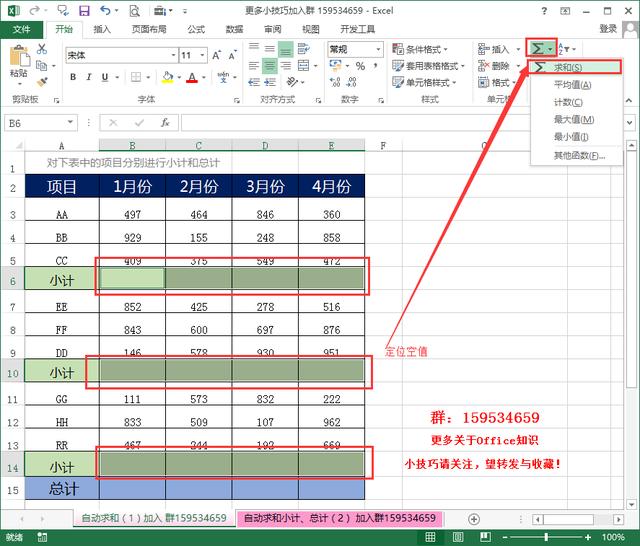This screenshot has height=546, width=640.
Task: Click the Decrease Decimal icon
Action: tap(351, 82)
